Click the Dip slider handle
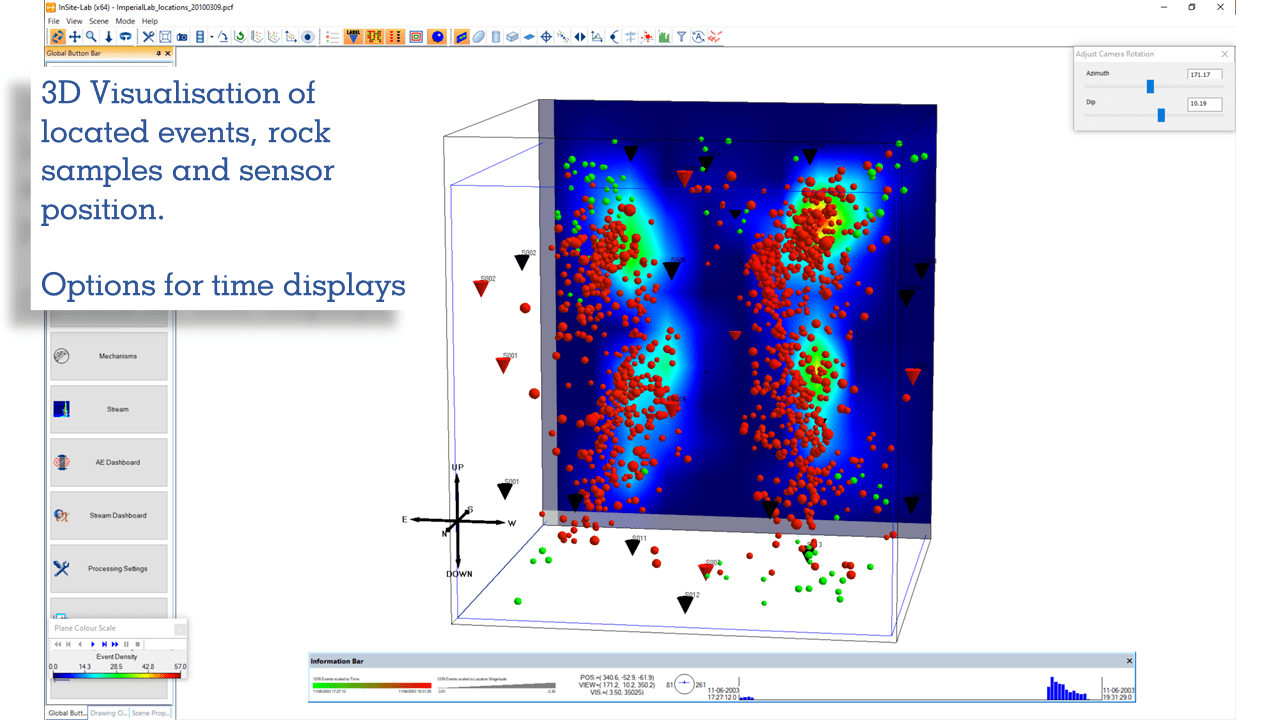1280x720 pixels. (x=1161, y=115)
